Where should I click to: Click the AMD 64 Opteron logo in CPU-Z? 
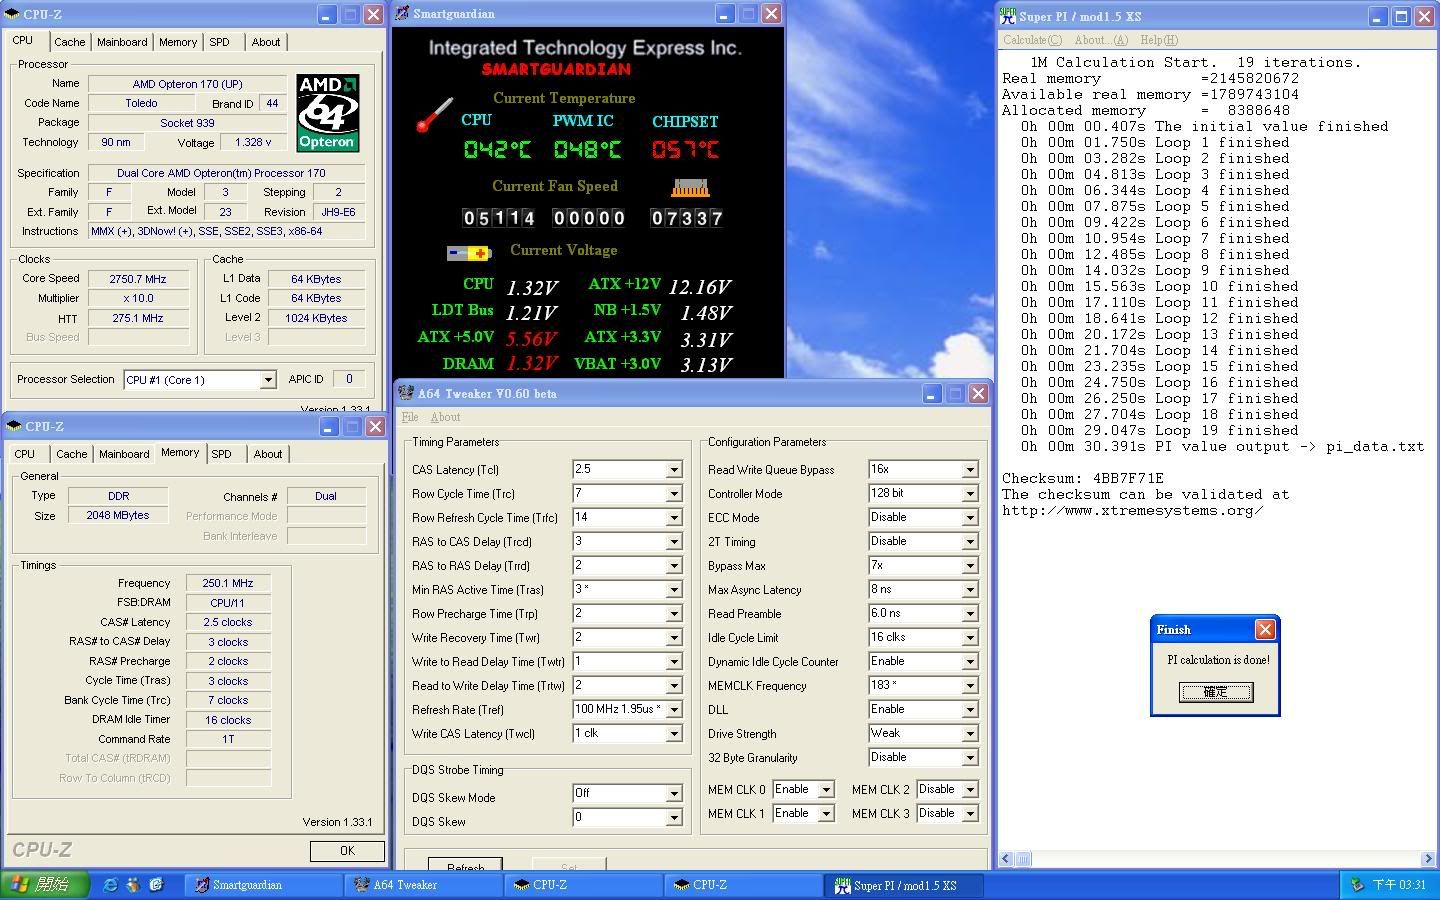328,112
